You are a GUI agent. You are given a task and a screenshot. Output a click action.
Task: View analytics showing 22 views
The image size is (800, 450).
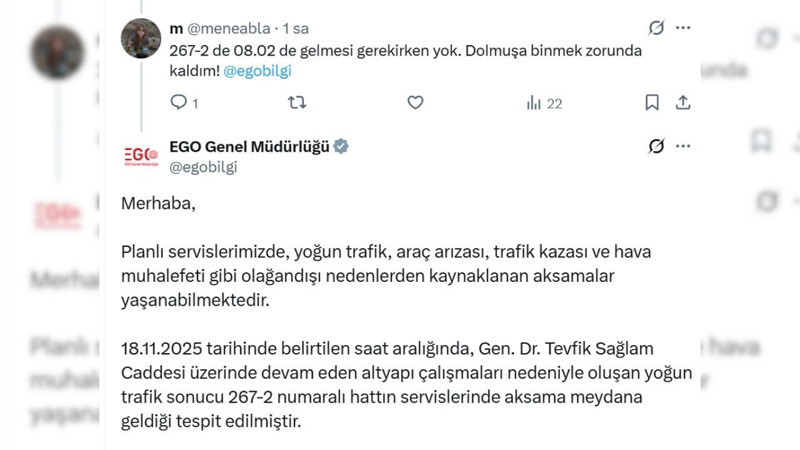(x=544, y=102)
